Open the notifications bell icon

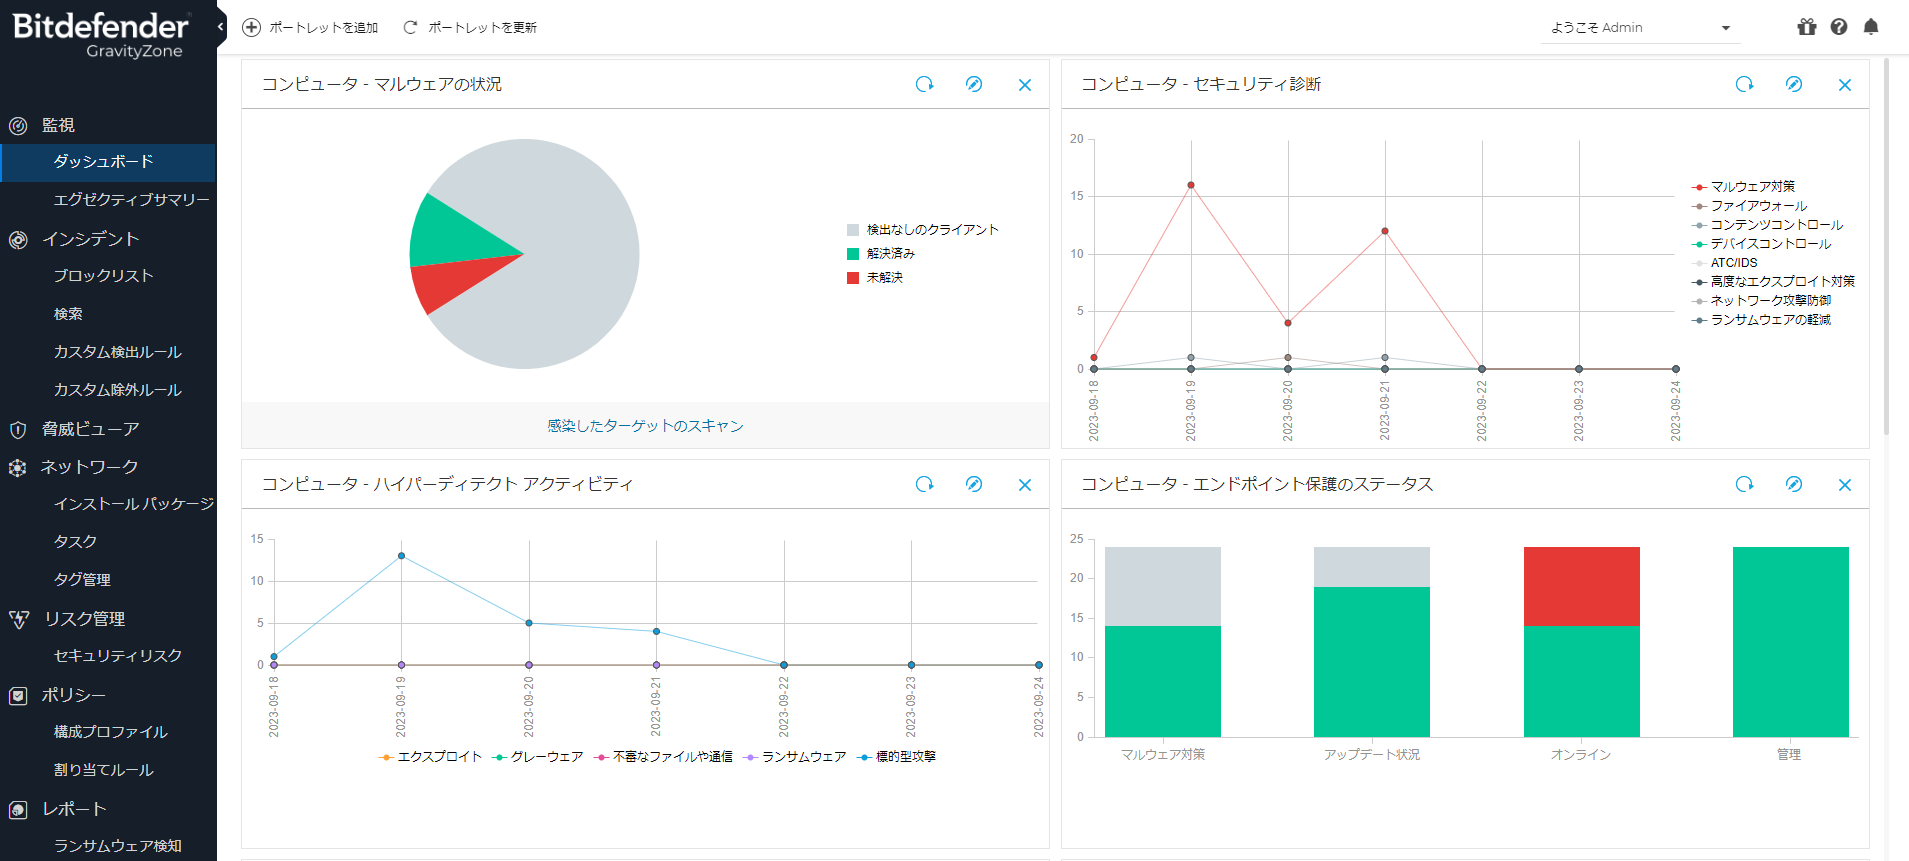click(x=1870, y=27)
